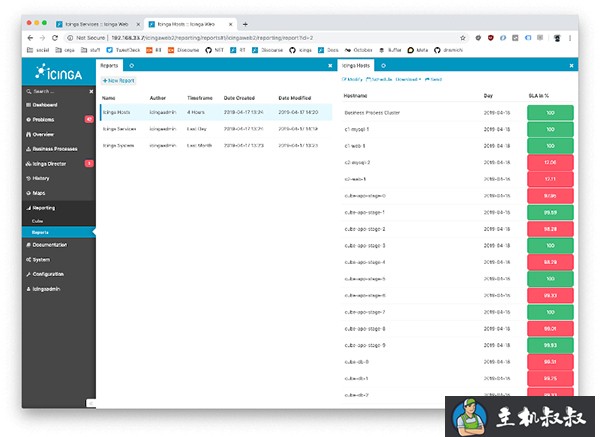Click the Modify link
Viewport: 600px width, 437px height.
tap(352, 80)
